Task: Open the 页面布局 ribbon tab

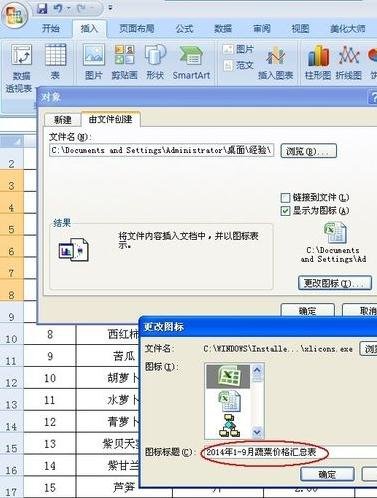Action: tap(136, 29)
